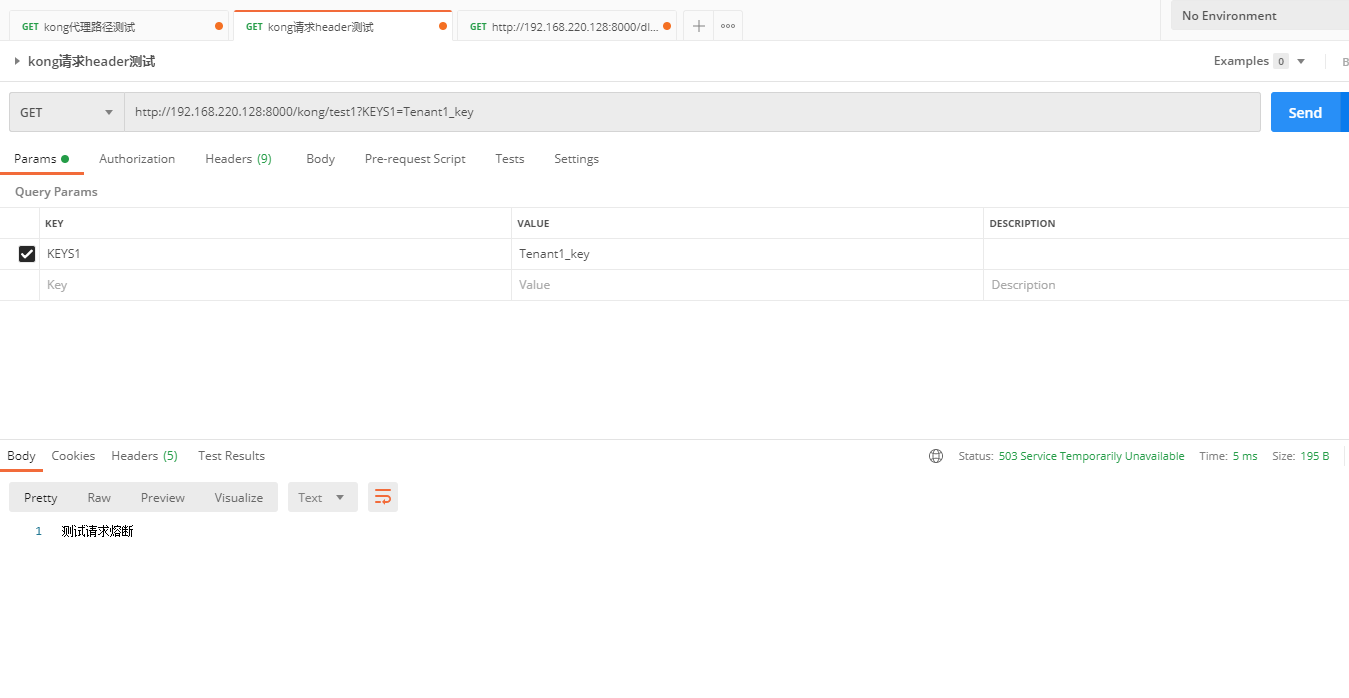Open the request Settings tab

click(576, 159)
